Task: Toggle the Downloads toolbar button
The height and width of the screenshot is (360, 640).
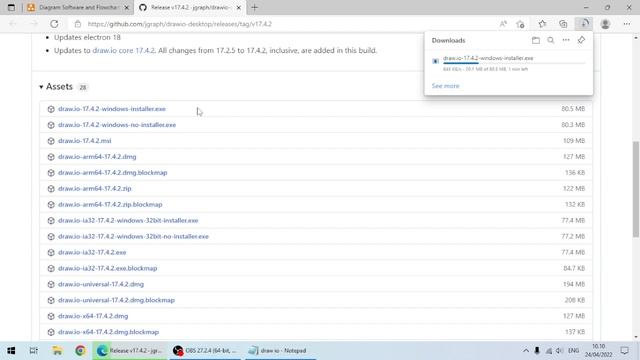Action: point(584,24)
